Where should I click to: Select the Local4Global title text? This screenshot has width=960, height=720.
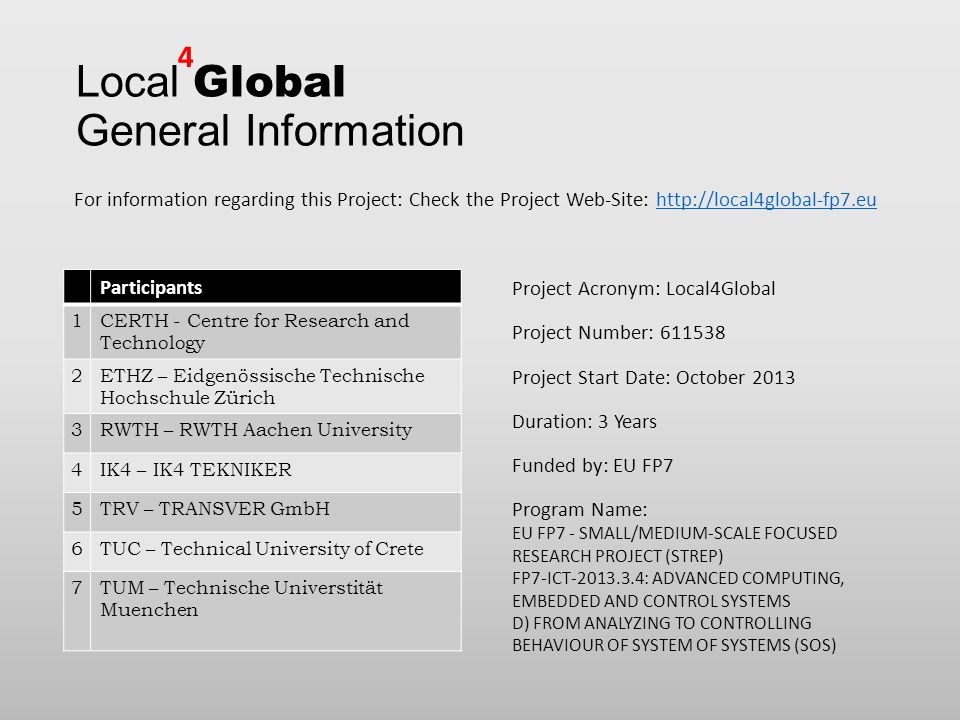pos(211,74)
